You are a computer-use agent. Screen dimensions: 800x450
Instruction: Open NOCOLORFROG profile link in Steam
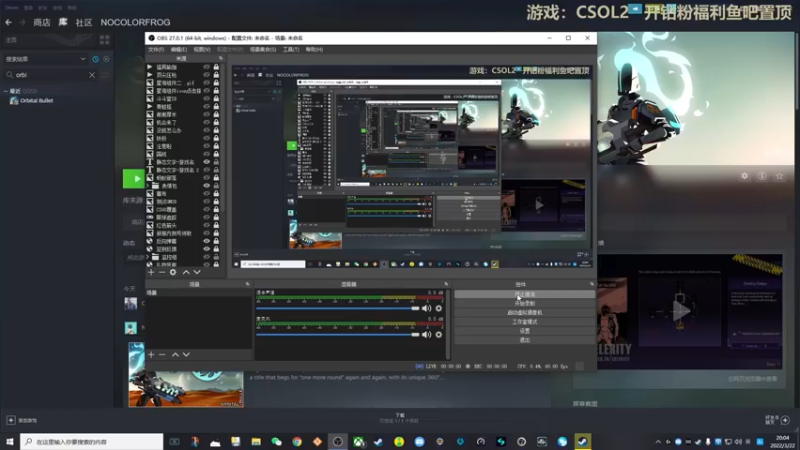(x=135, y=22)
